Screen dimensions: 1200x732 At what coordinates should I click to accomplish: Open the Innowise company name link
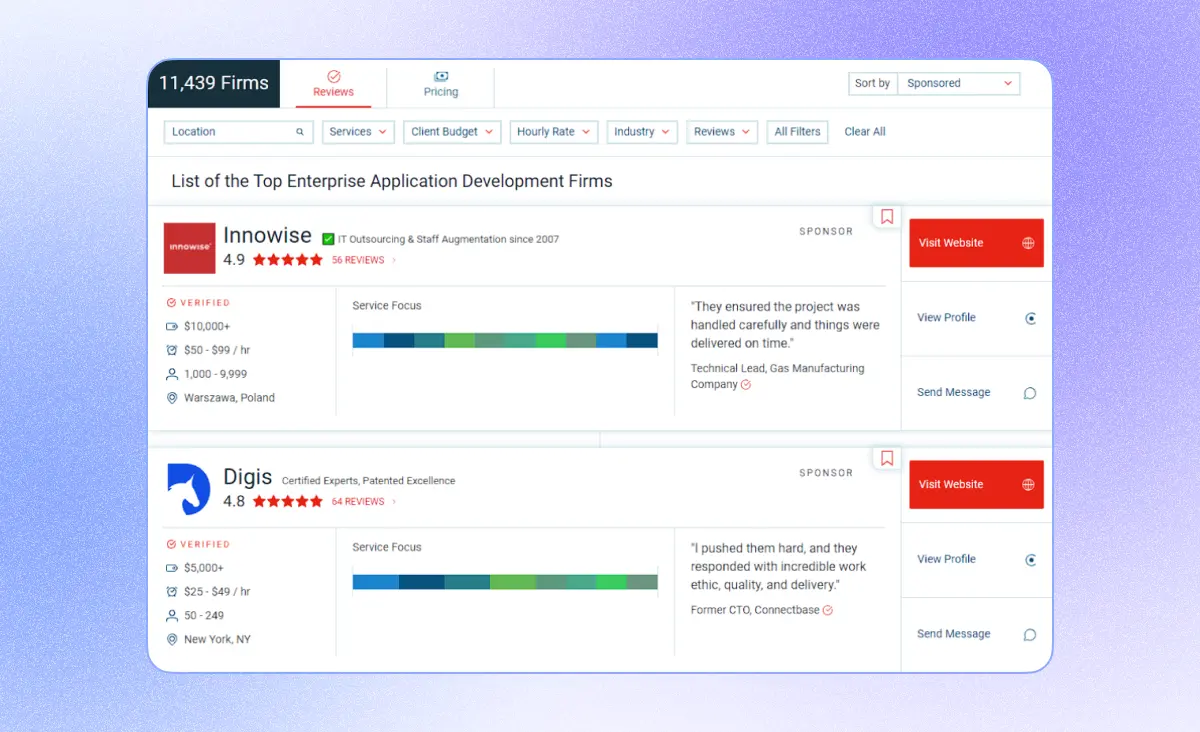pyautogui.click(x=268, y=235)
